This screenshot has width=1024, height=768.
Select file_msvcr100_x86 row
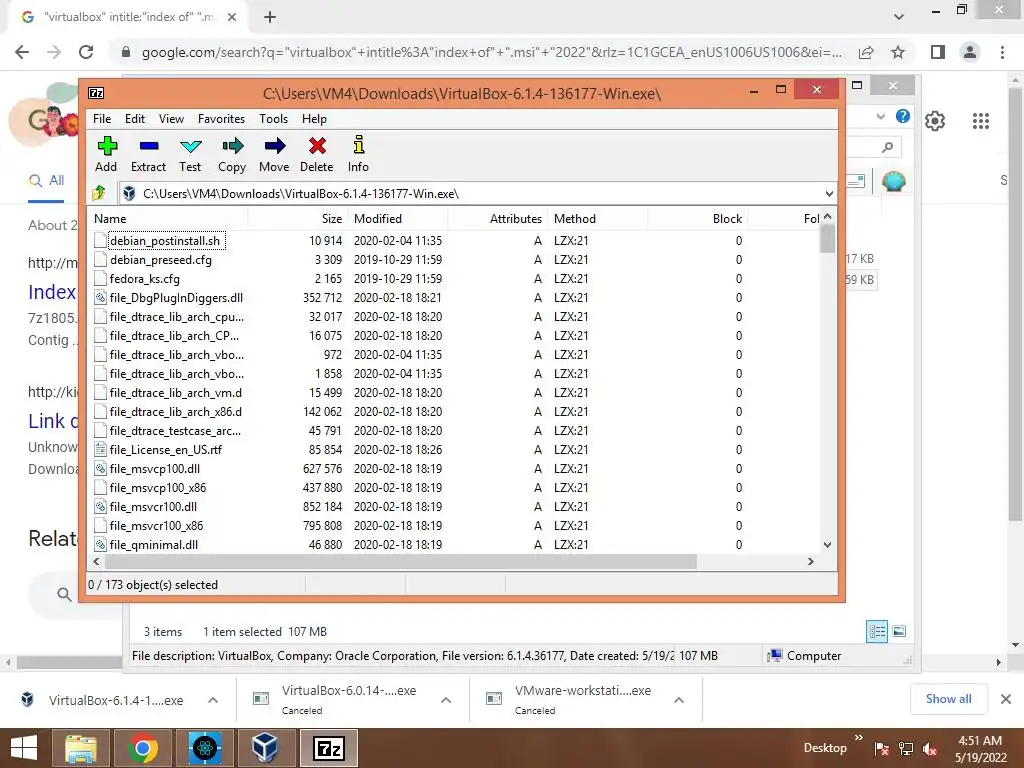(x=453, y=526)
